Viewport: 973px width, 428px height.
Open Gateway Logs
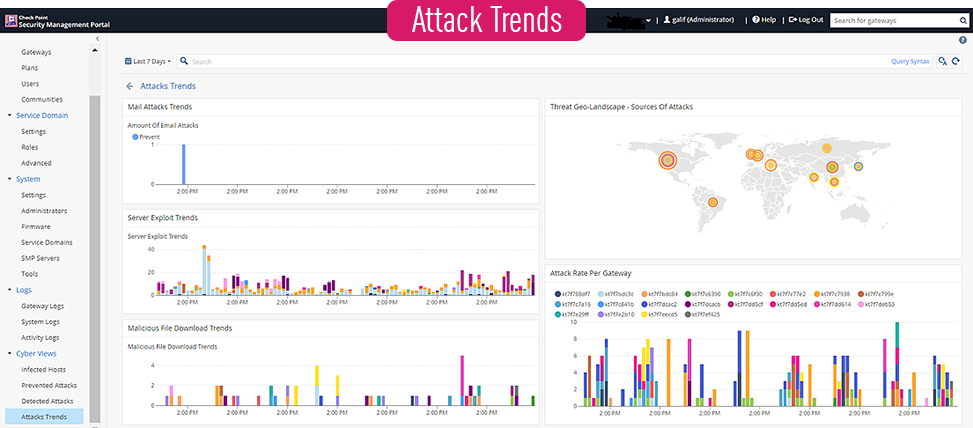[x=42, y=306]
